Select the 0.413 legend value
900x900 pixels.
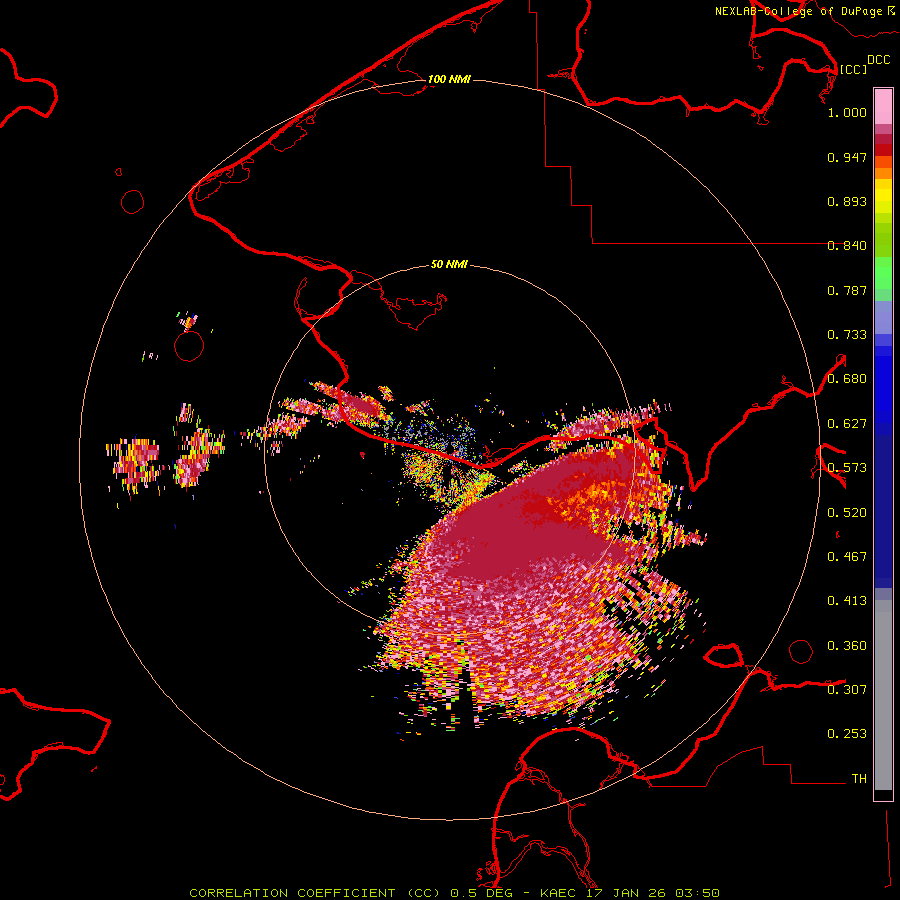click(847, 601)
